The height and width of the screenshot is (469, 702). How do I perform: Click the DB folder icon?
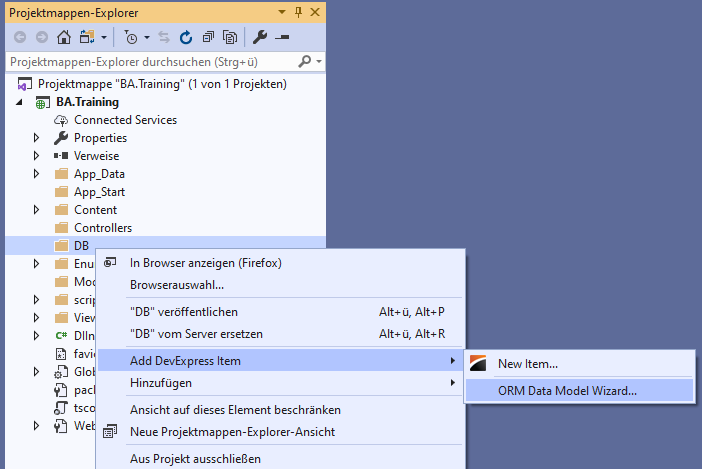coord(61,246)
